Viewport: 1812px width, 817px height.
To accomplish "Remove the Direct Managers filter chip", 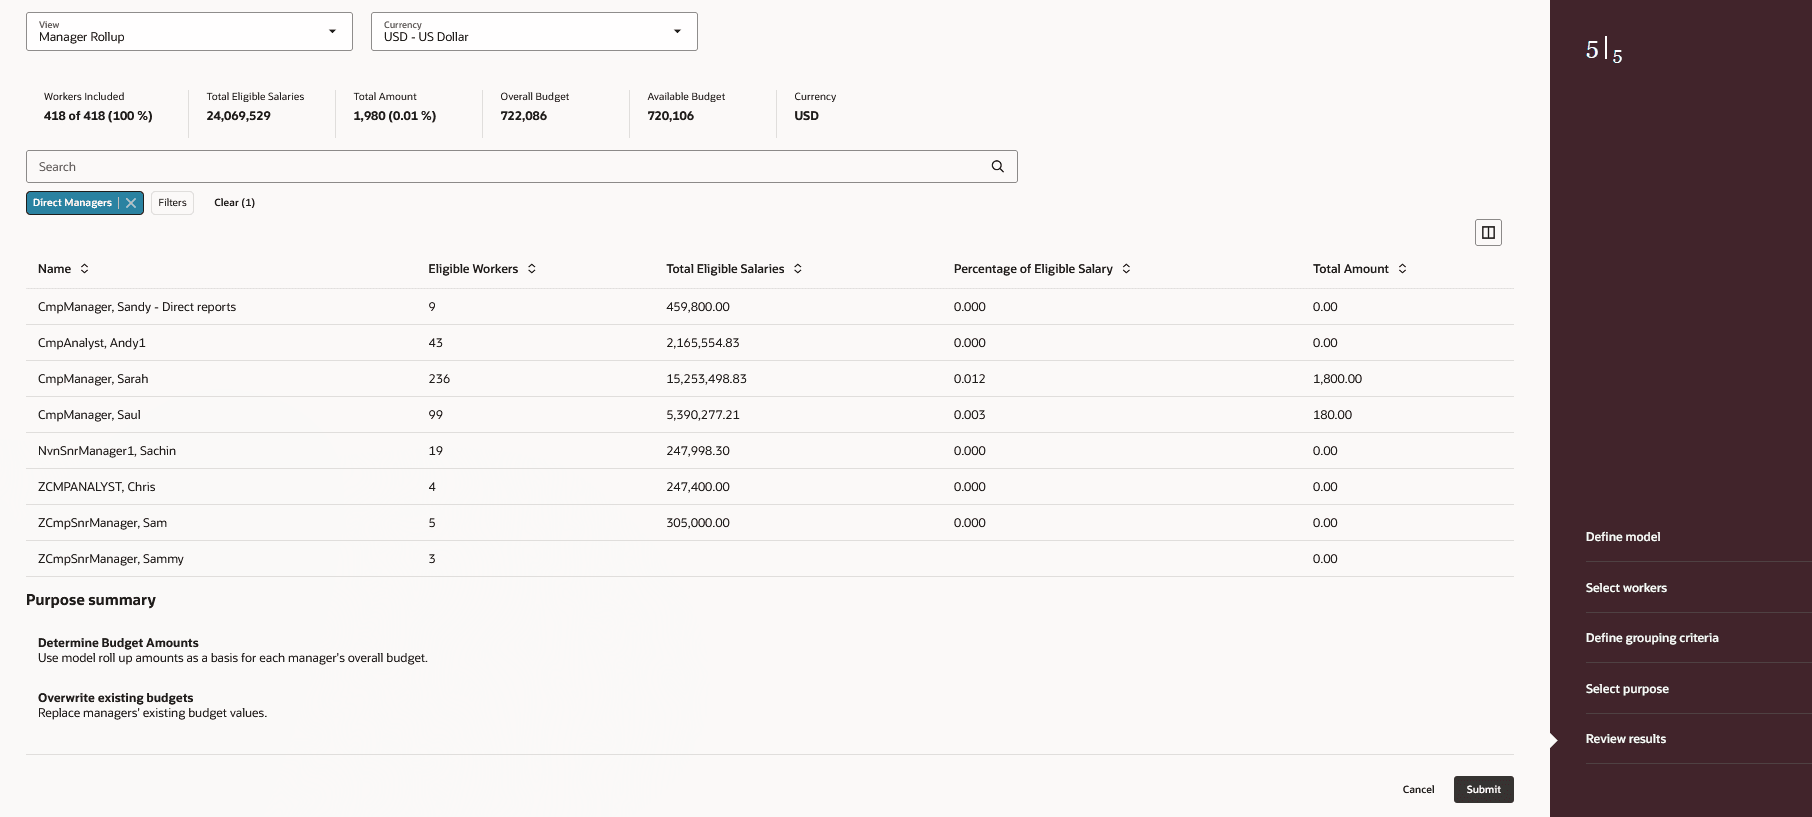I will coord(131,203).
